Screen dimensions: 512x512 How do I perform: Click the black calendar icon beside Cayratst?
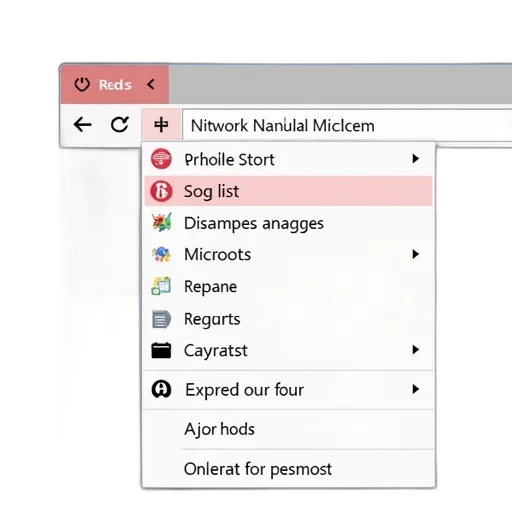coord(161,350)
